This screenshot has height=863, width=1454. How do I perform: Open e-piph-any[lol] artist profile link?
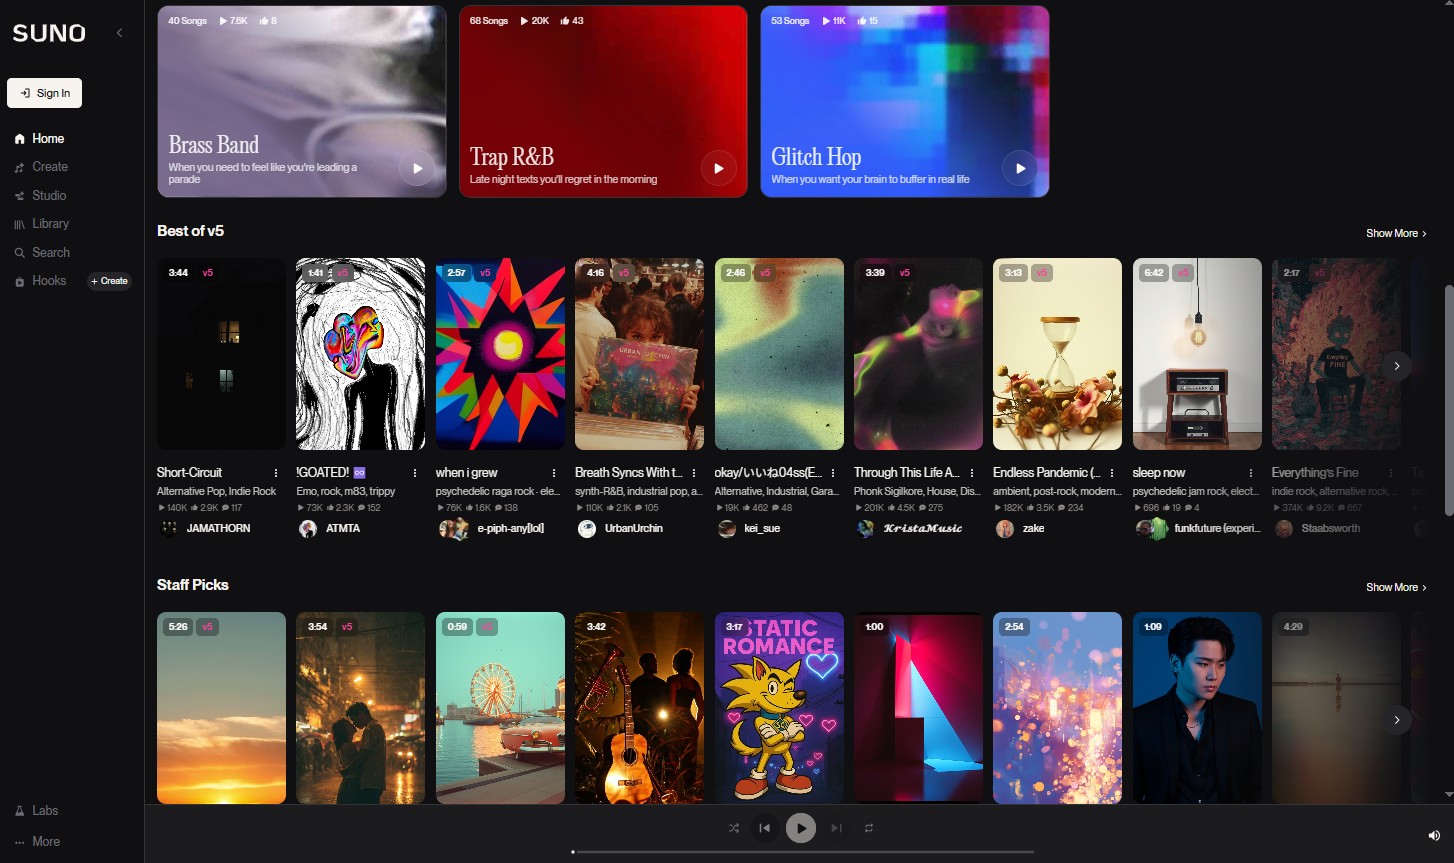(x=511, y=528)
